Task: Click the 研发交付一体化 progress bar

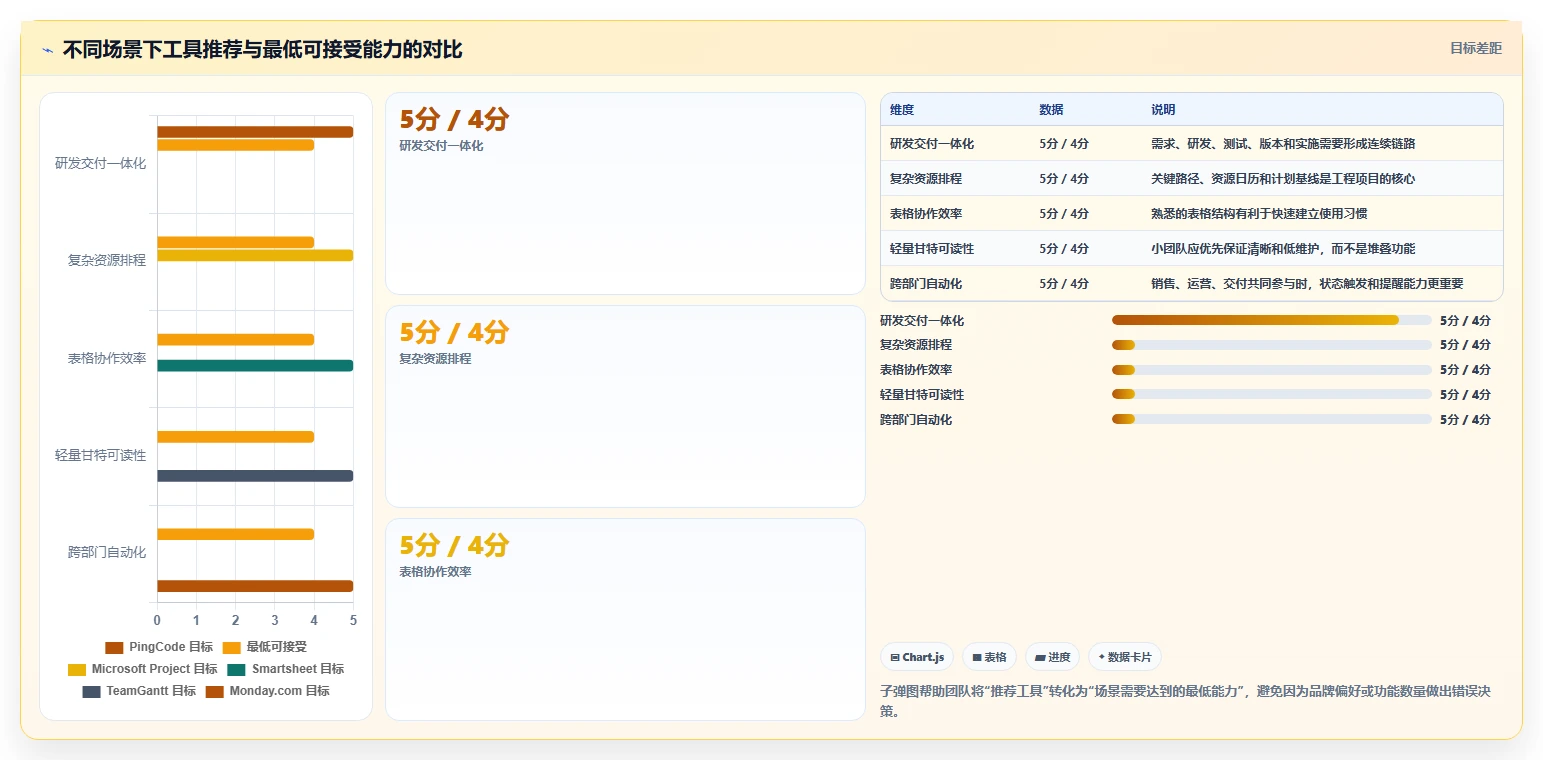Action: pos(1272,320)
